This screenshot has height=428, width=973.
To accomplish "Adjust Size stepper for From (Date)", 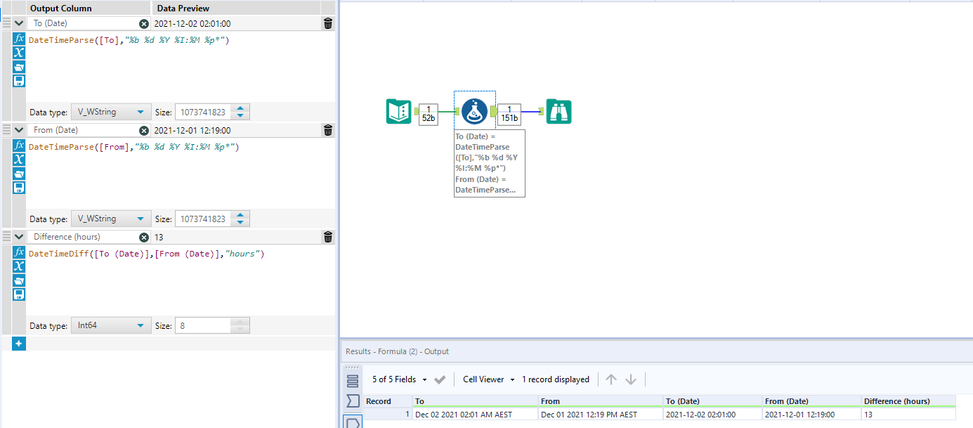I will 241,219.
